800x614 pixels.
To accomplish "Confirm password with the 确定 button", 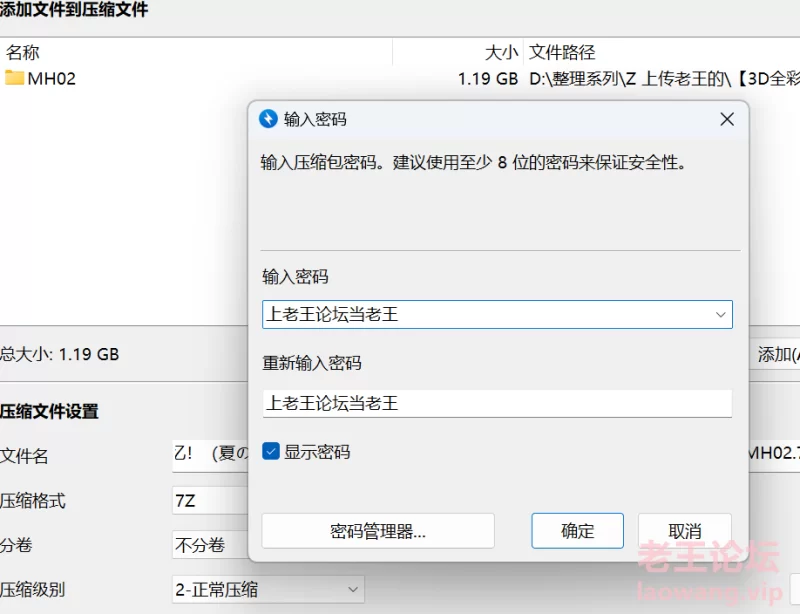I will (577, 531).
